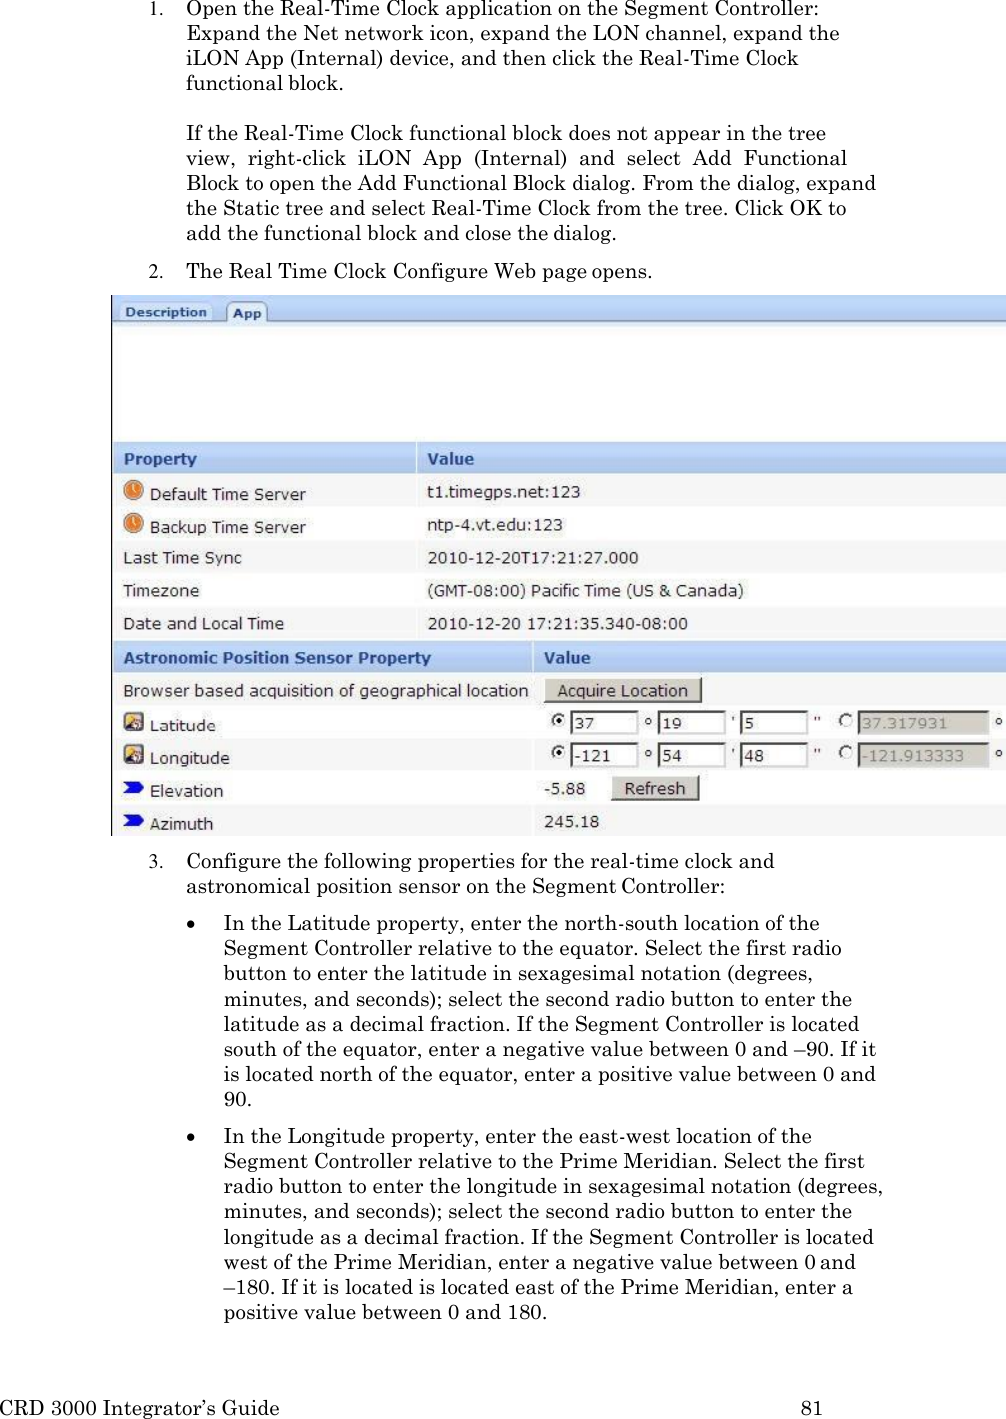The width and height of the screenshot is (1006, 1419).
Task: Switch to the App tab
Action: pyautogui.click(x=246, y=313)
